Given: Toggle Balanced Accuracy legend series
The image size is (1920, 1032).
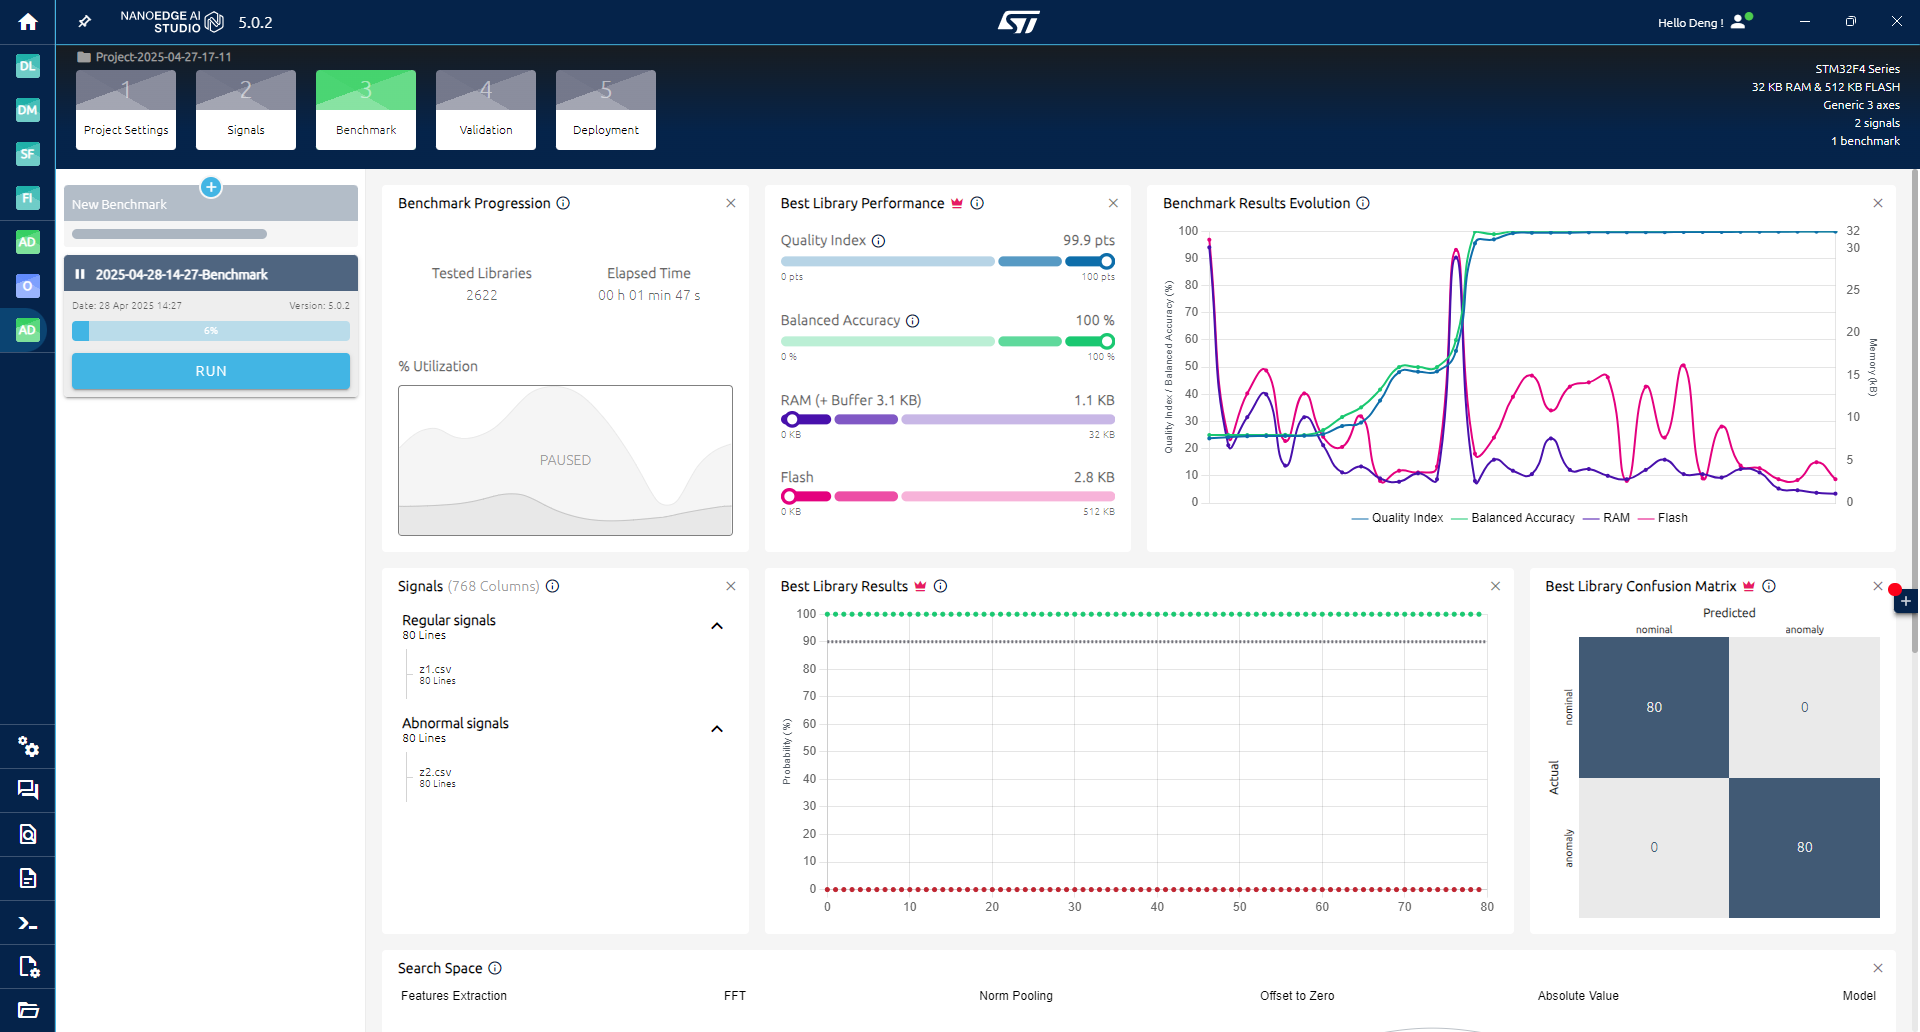Looking at the screenshot, I should pos(1512,518).
